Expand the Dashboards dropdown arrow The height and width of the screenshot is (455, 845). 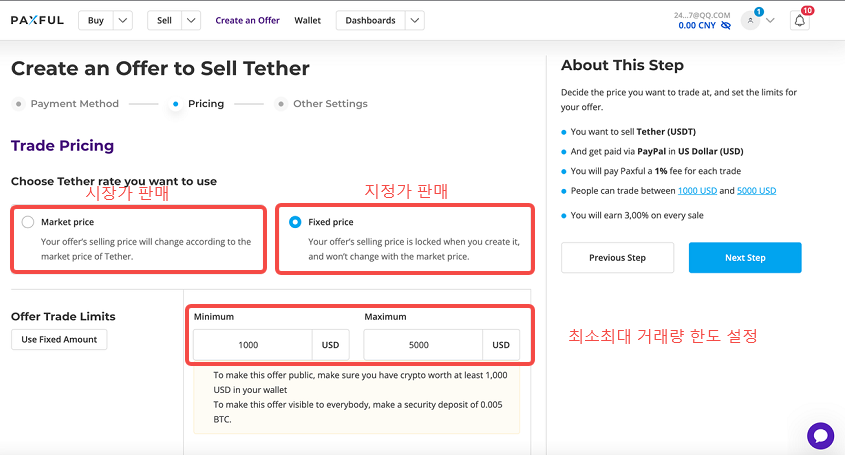(x=414, y=20)
